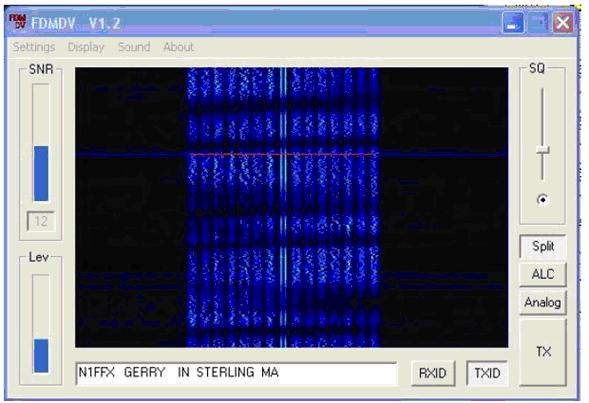
Task: Minimize the FDMDV window
Action: (513, 23)
